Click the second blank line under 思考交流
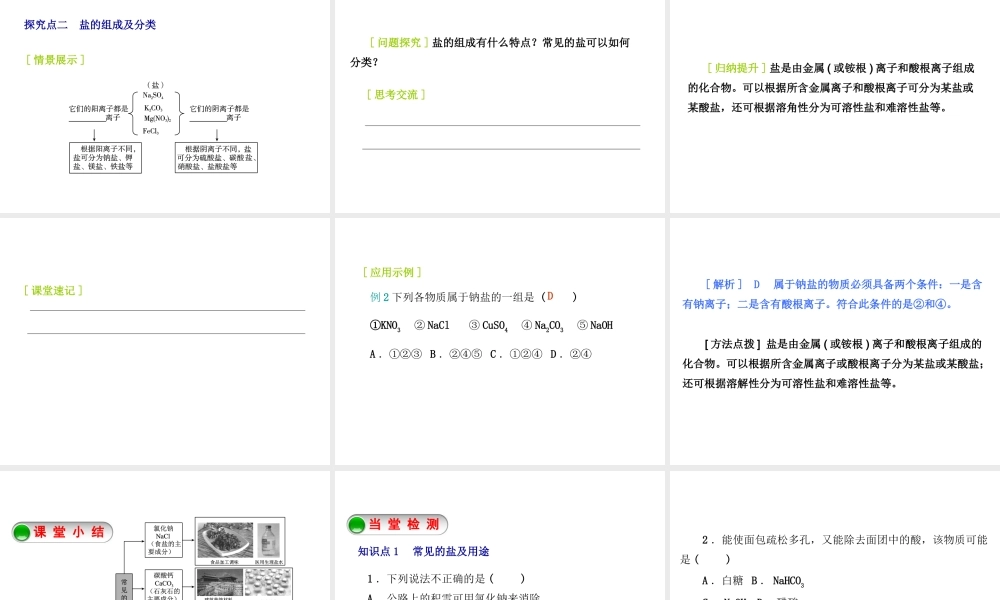Image resolution: width=1000 pixels, height=600 pixels. click(x=501, y=149)
